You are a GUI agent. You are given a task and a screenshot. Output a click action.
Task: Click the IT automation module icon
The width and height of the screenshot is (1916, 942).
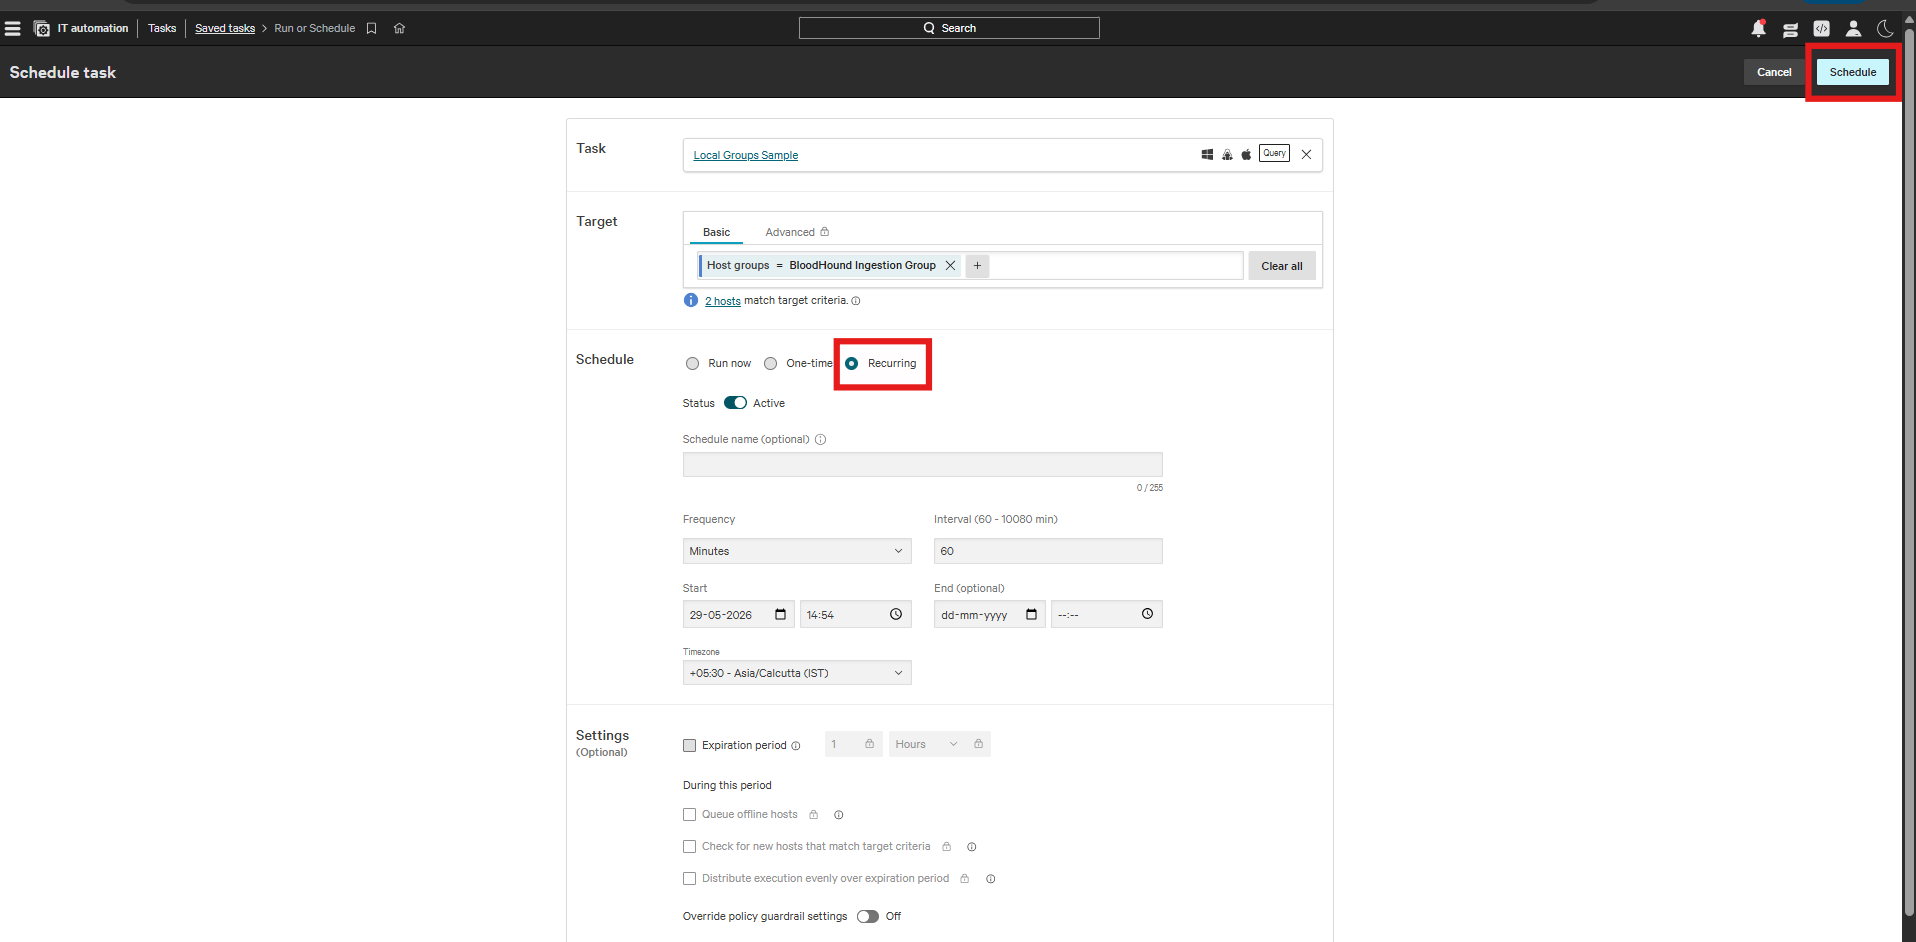pos(42,28)
